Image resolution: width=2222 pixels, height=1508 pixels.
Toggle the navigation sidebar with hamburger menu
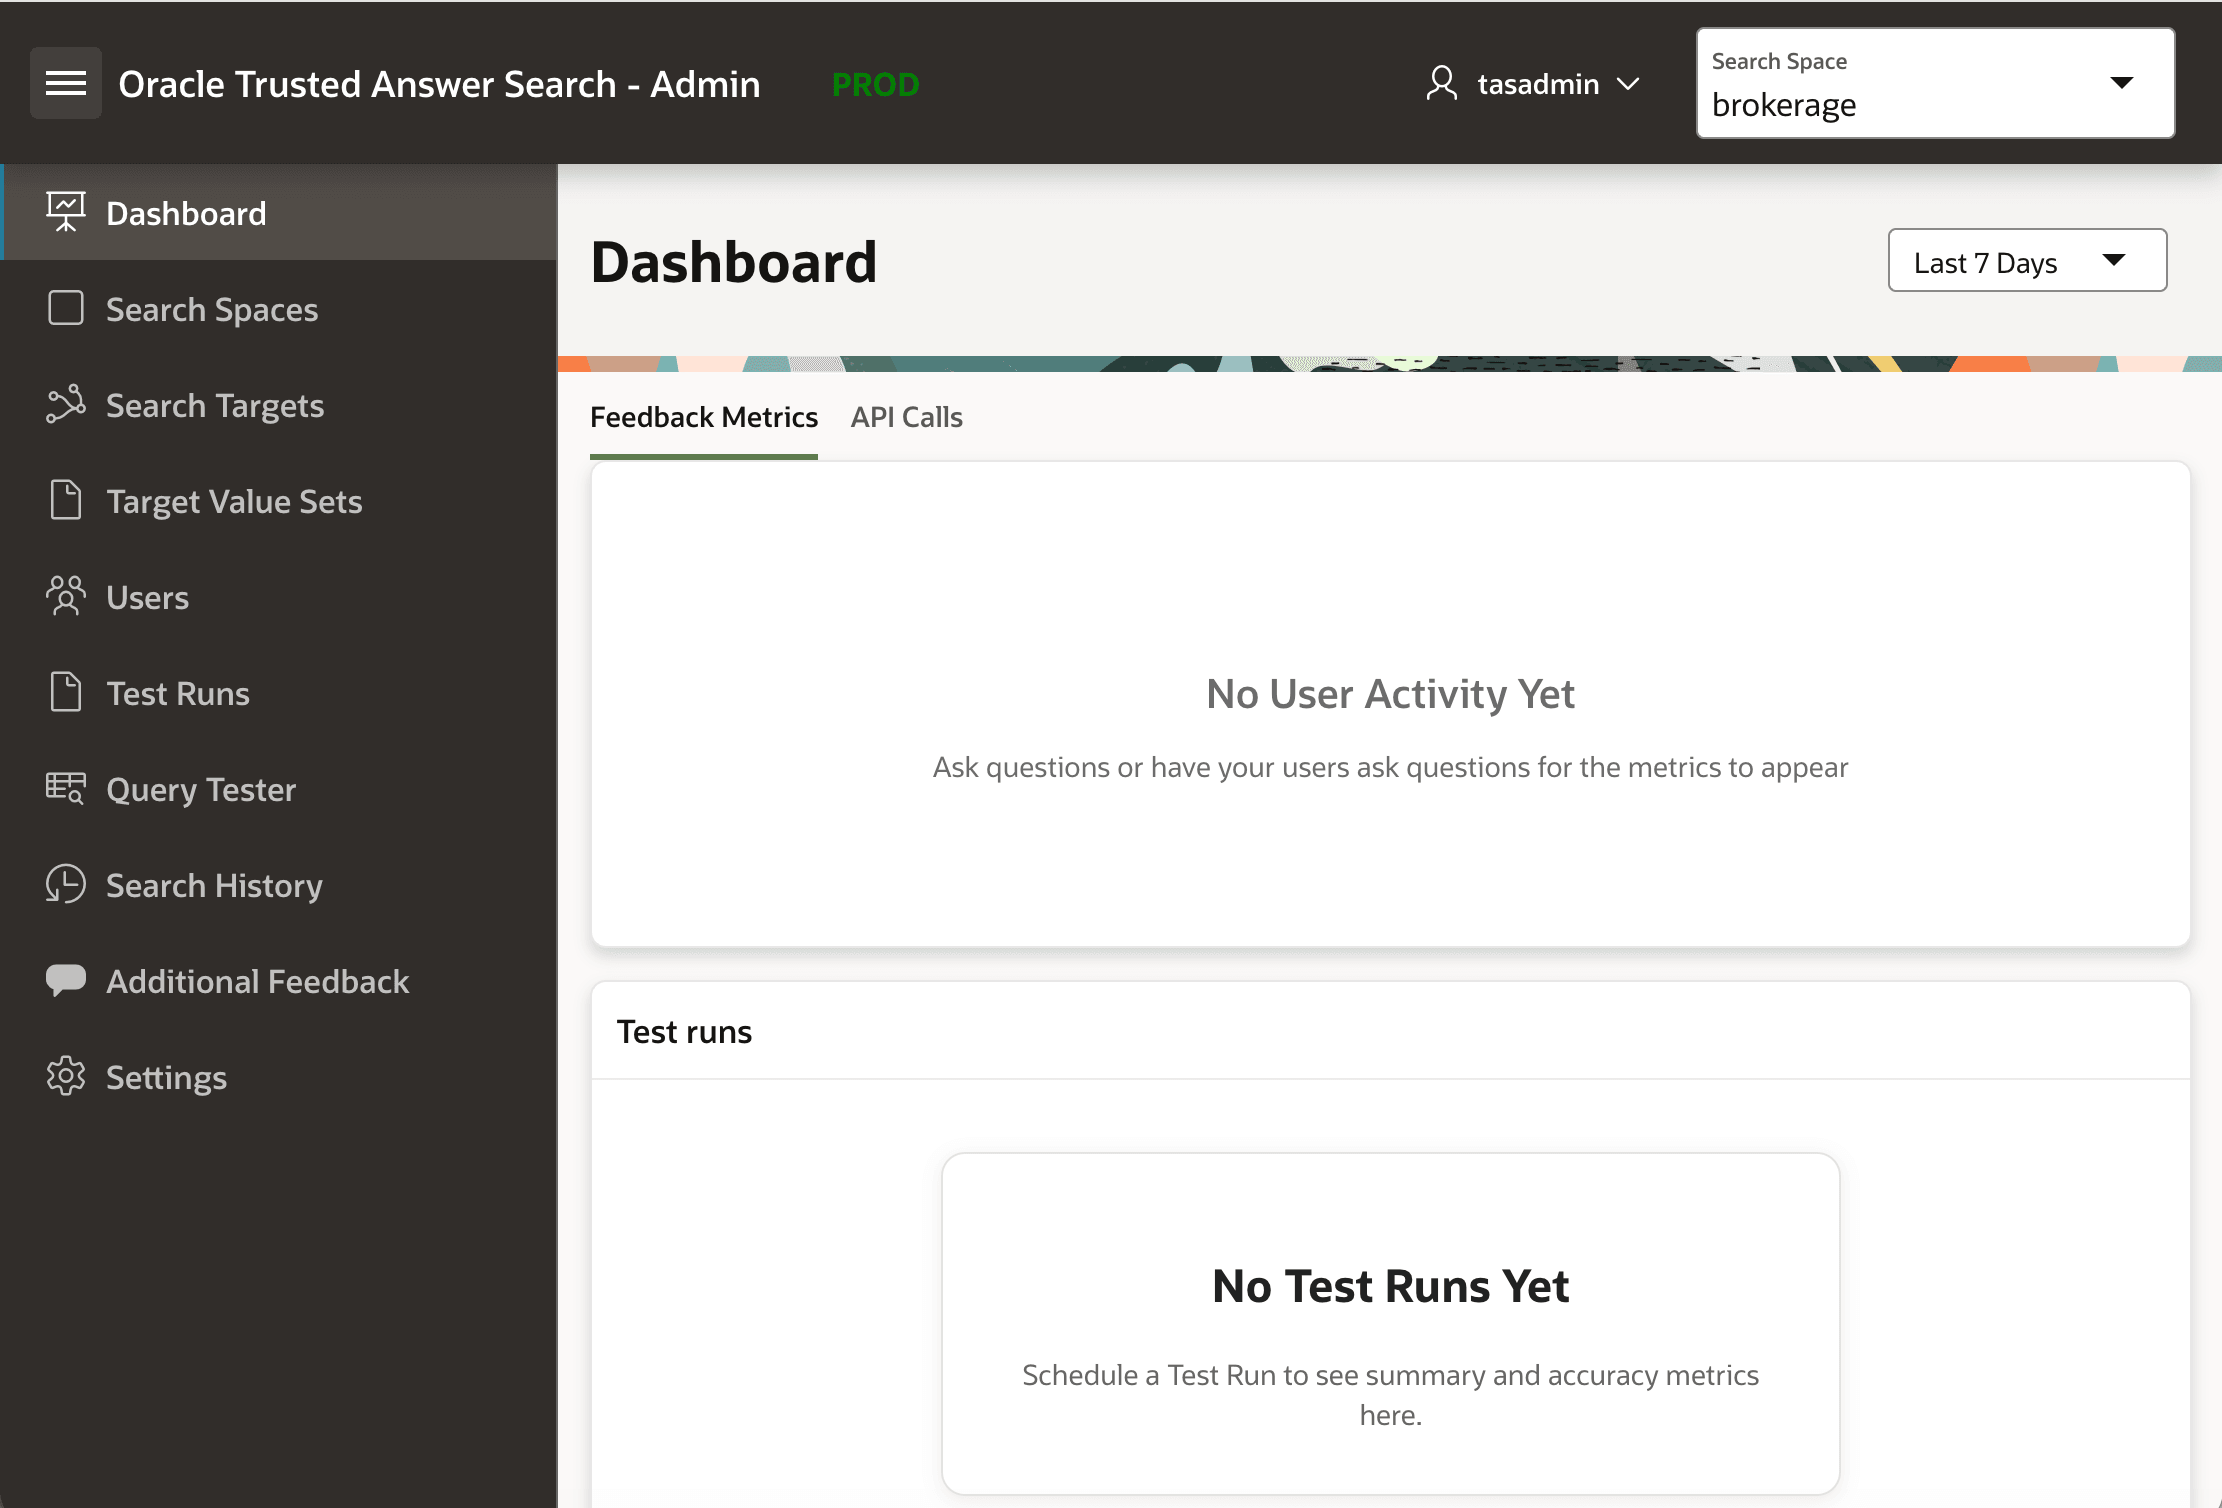coord(66,83)
